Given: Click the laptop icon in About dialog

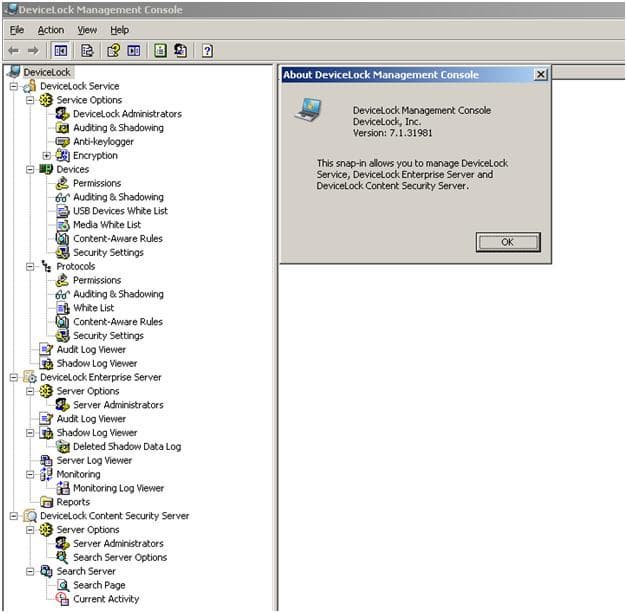Looking at the screenshot, I should pyautogui.click(x=308, y=109).
